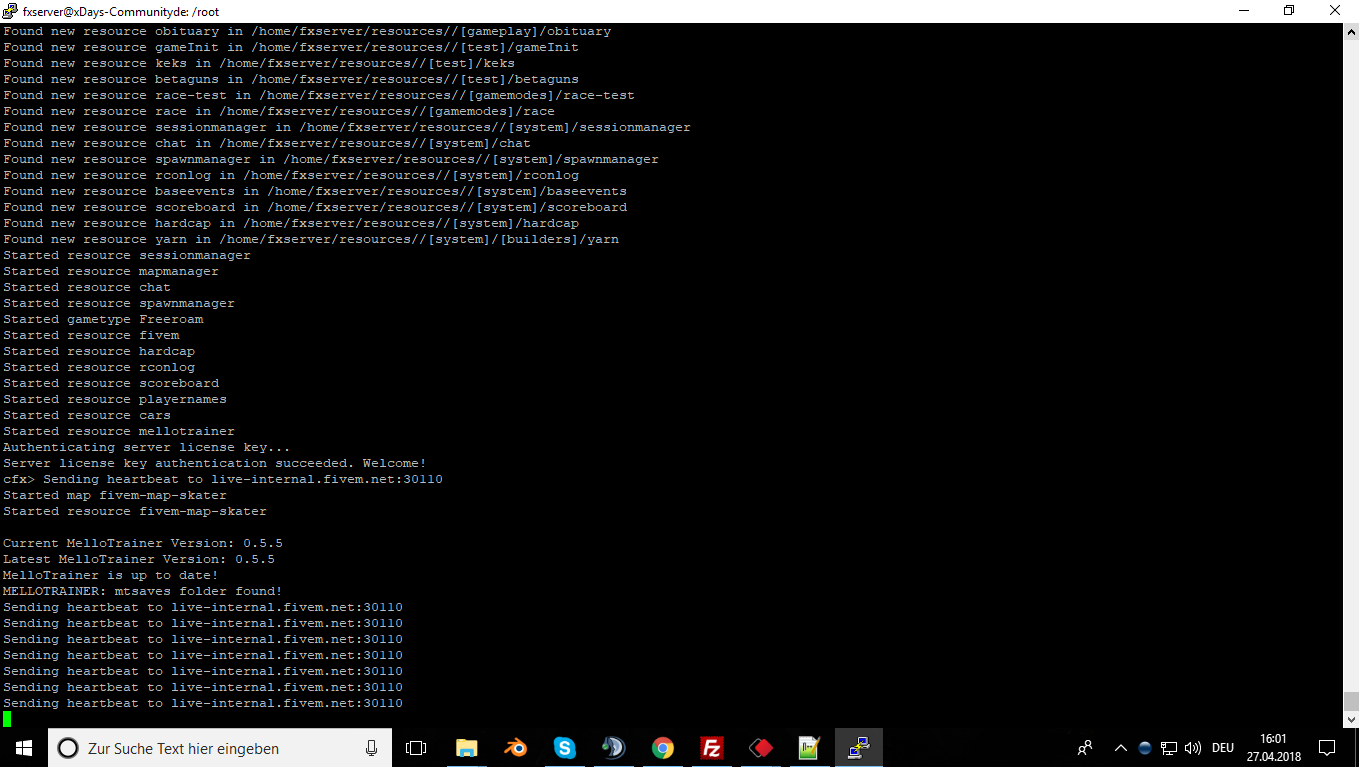Image resolution: width=1359 pixels, height=767 pixels.
Task: Open the Action Center notifications icon
Action: point(1327,748)
